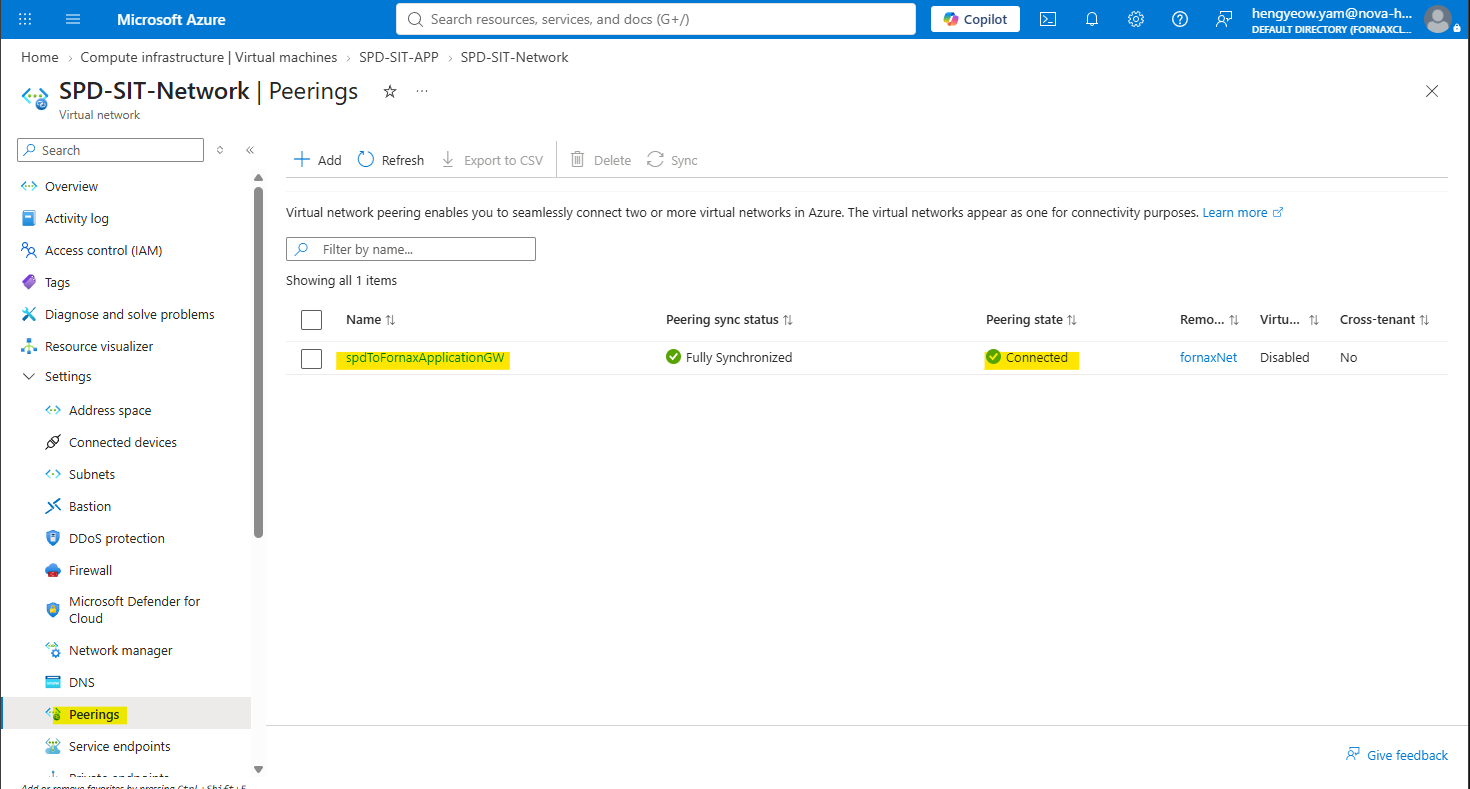Open portal settings gear
The image size is (1470, 789).
click(1136, 19)
